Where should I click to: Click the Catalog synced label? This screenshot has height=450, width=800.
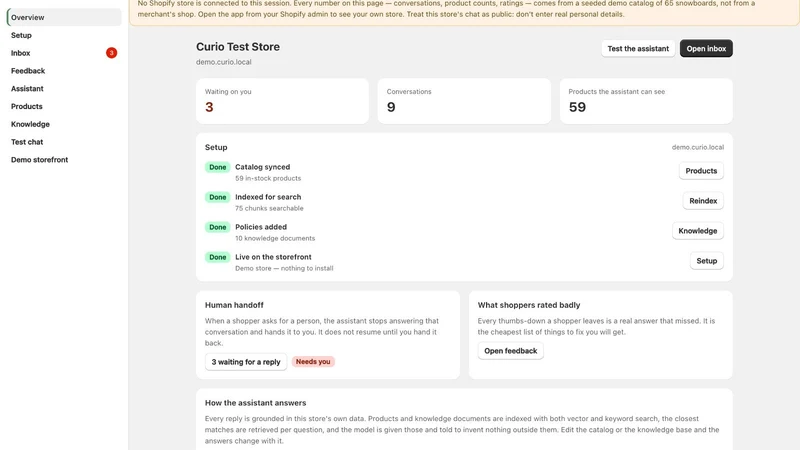(262, 167)
